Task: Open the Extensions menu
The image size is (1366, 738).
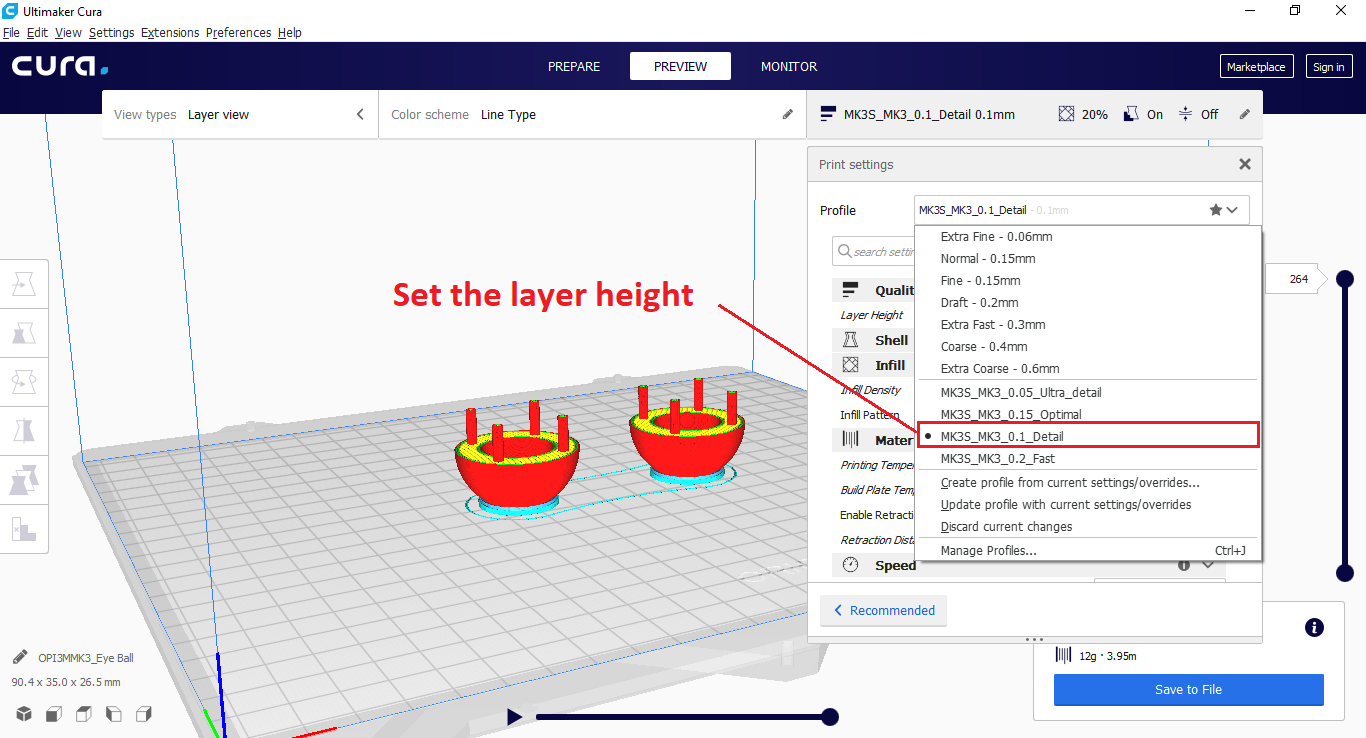Action: 170,32
